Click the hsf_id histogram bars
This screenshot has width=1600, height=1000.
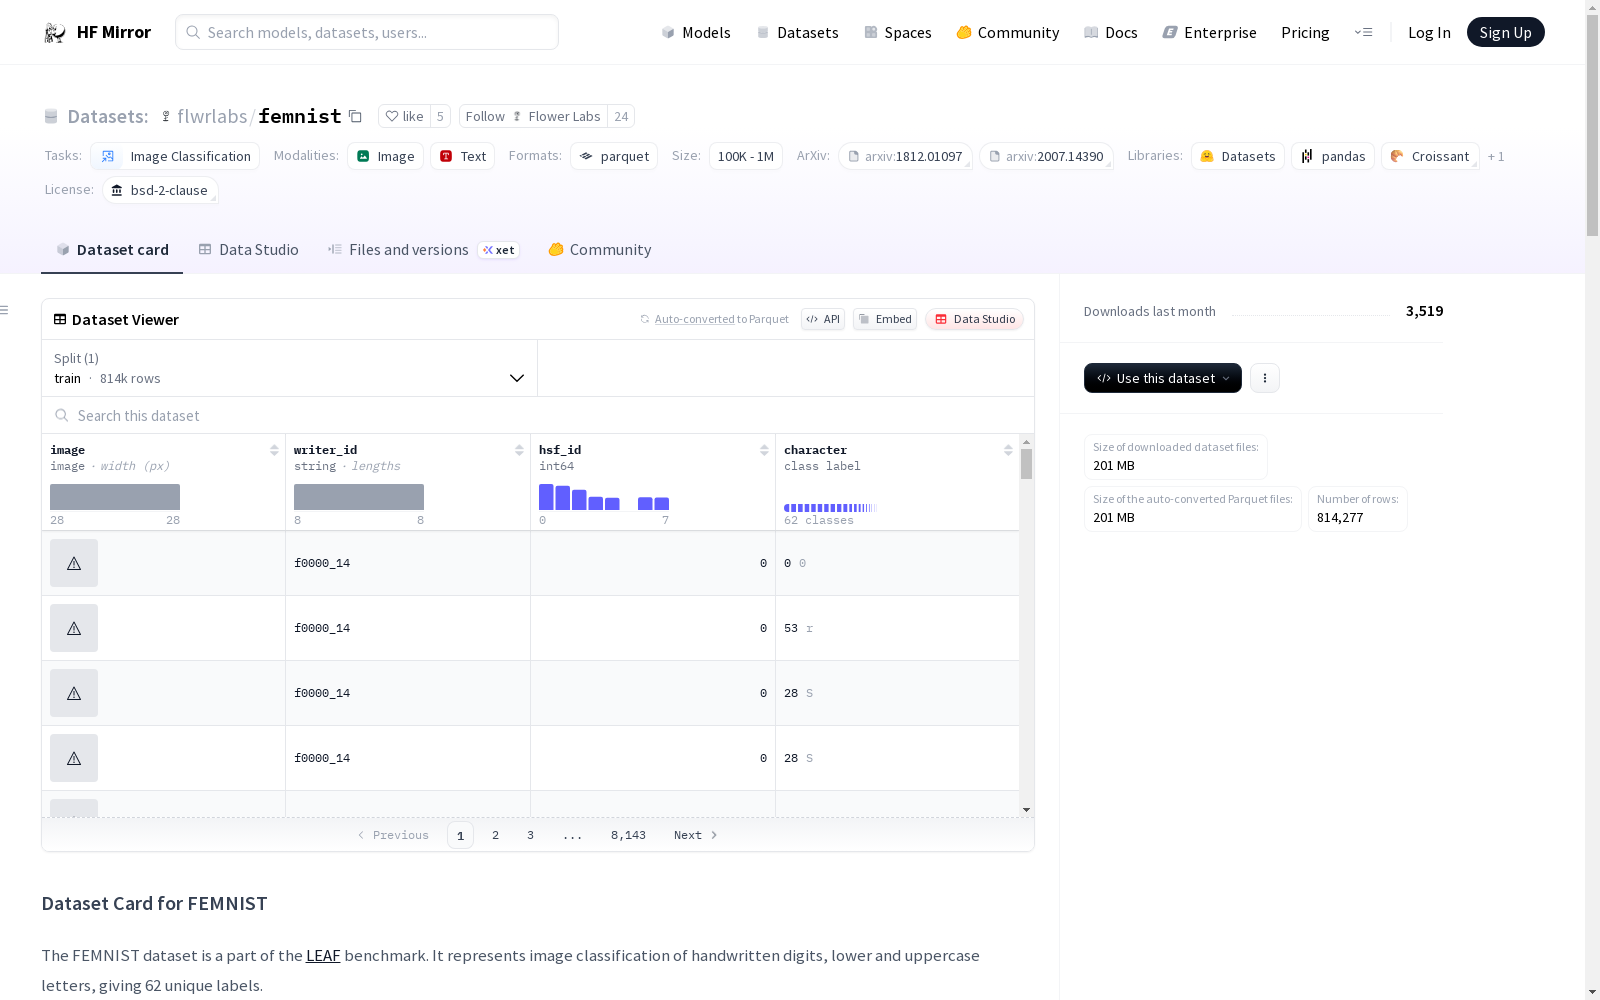click(604, 497)
